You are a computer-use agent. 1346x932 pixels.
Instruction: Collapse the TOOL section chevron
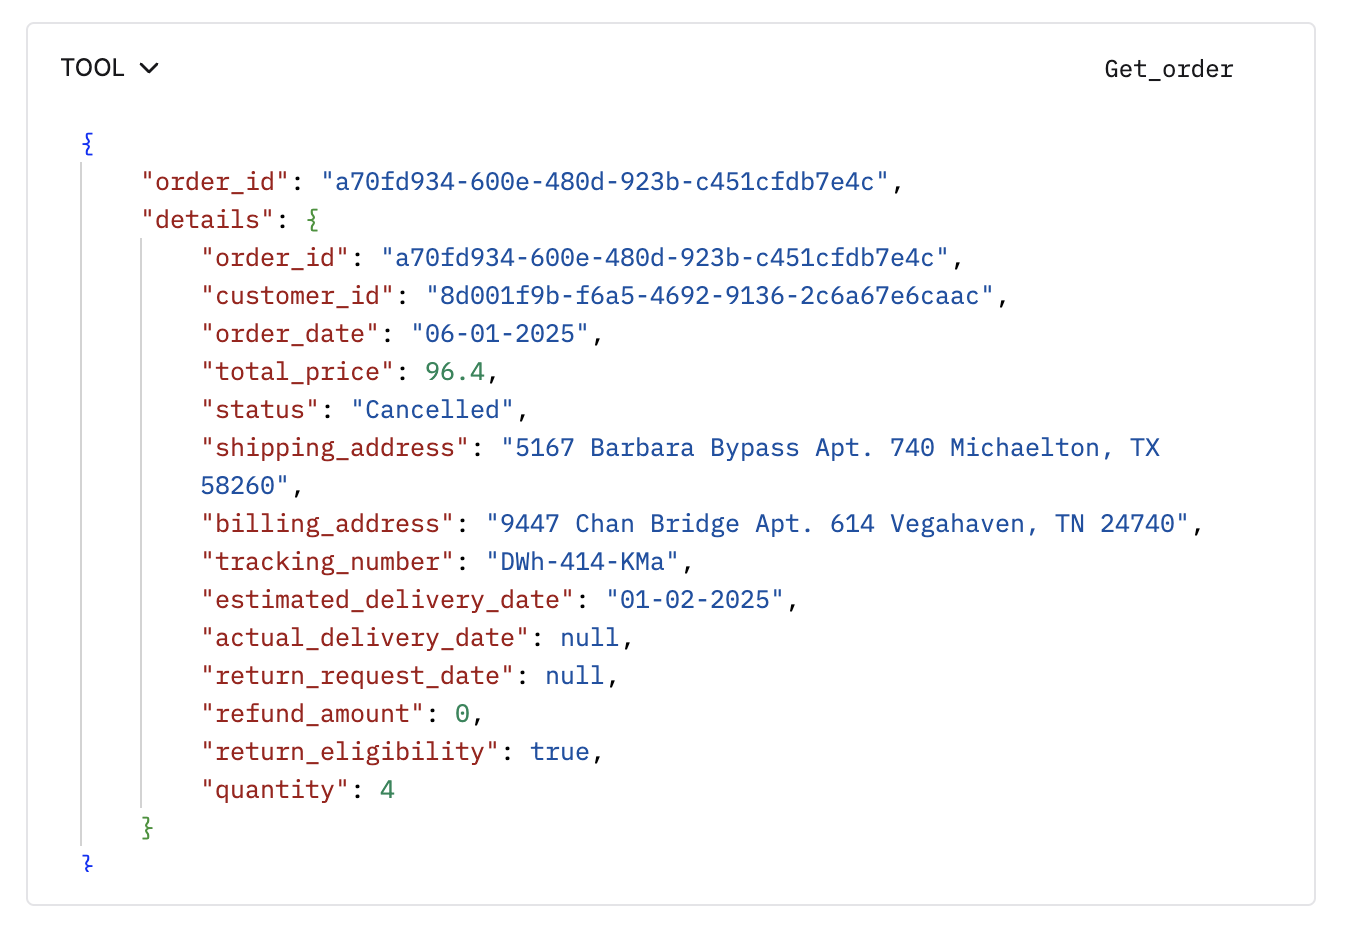coord(149,68)
